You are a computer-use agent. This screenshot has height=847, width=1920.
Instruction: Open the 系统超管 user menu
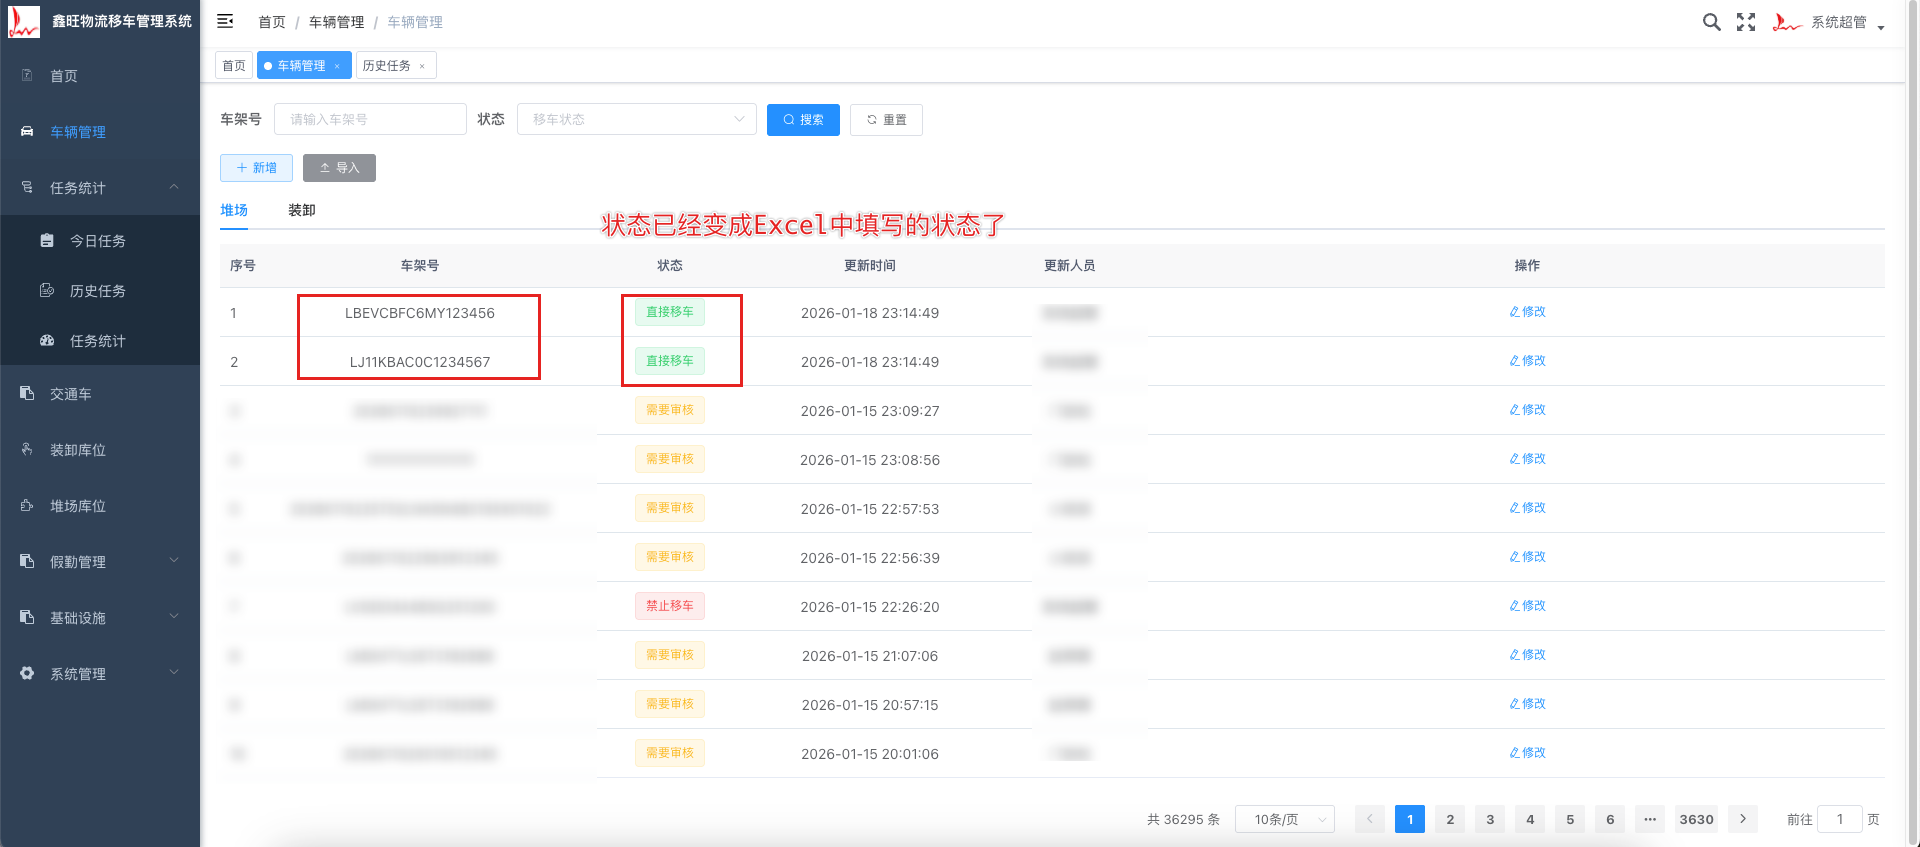tap(1828, 22)
